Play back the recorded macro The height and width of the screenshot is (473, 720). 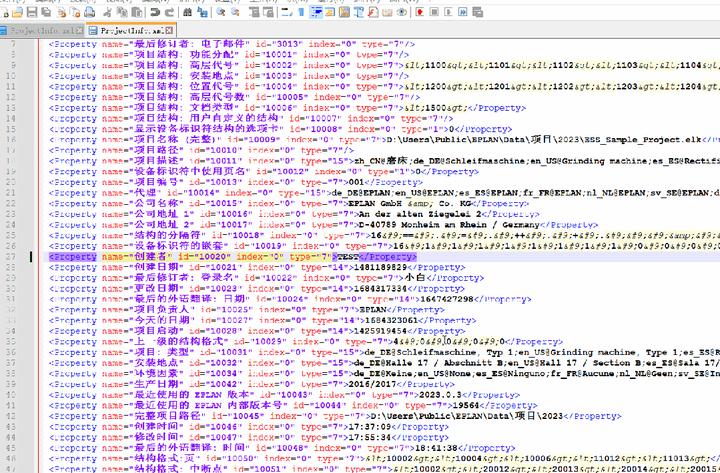pyautogui.click(x=449, y=12)
